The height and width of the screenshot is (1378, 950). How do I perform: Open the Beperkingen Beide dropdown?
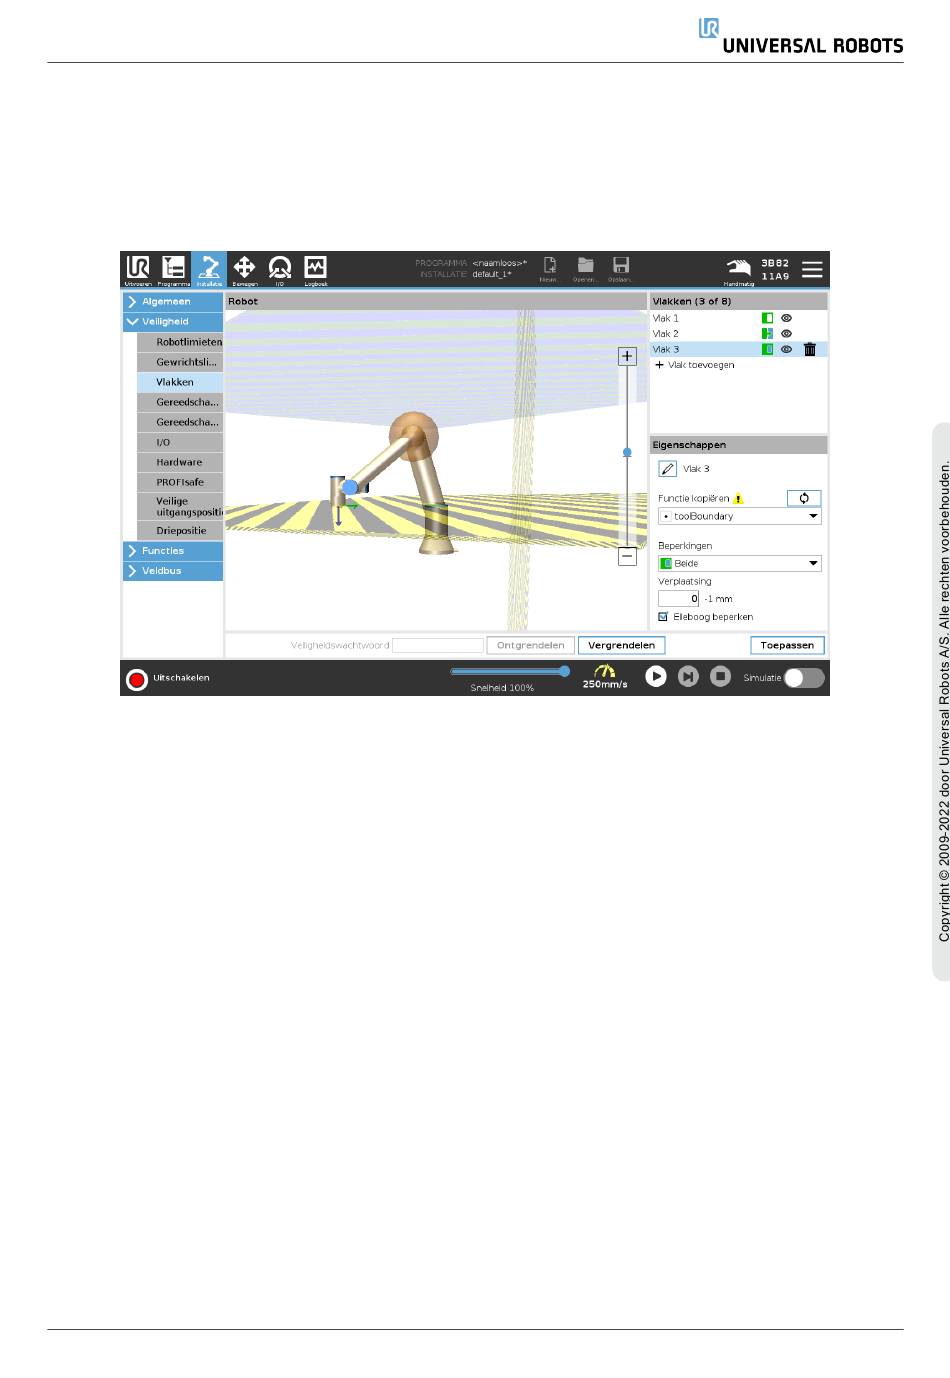pyautogui.click(x=740, y=563)
